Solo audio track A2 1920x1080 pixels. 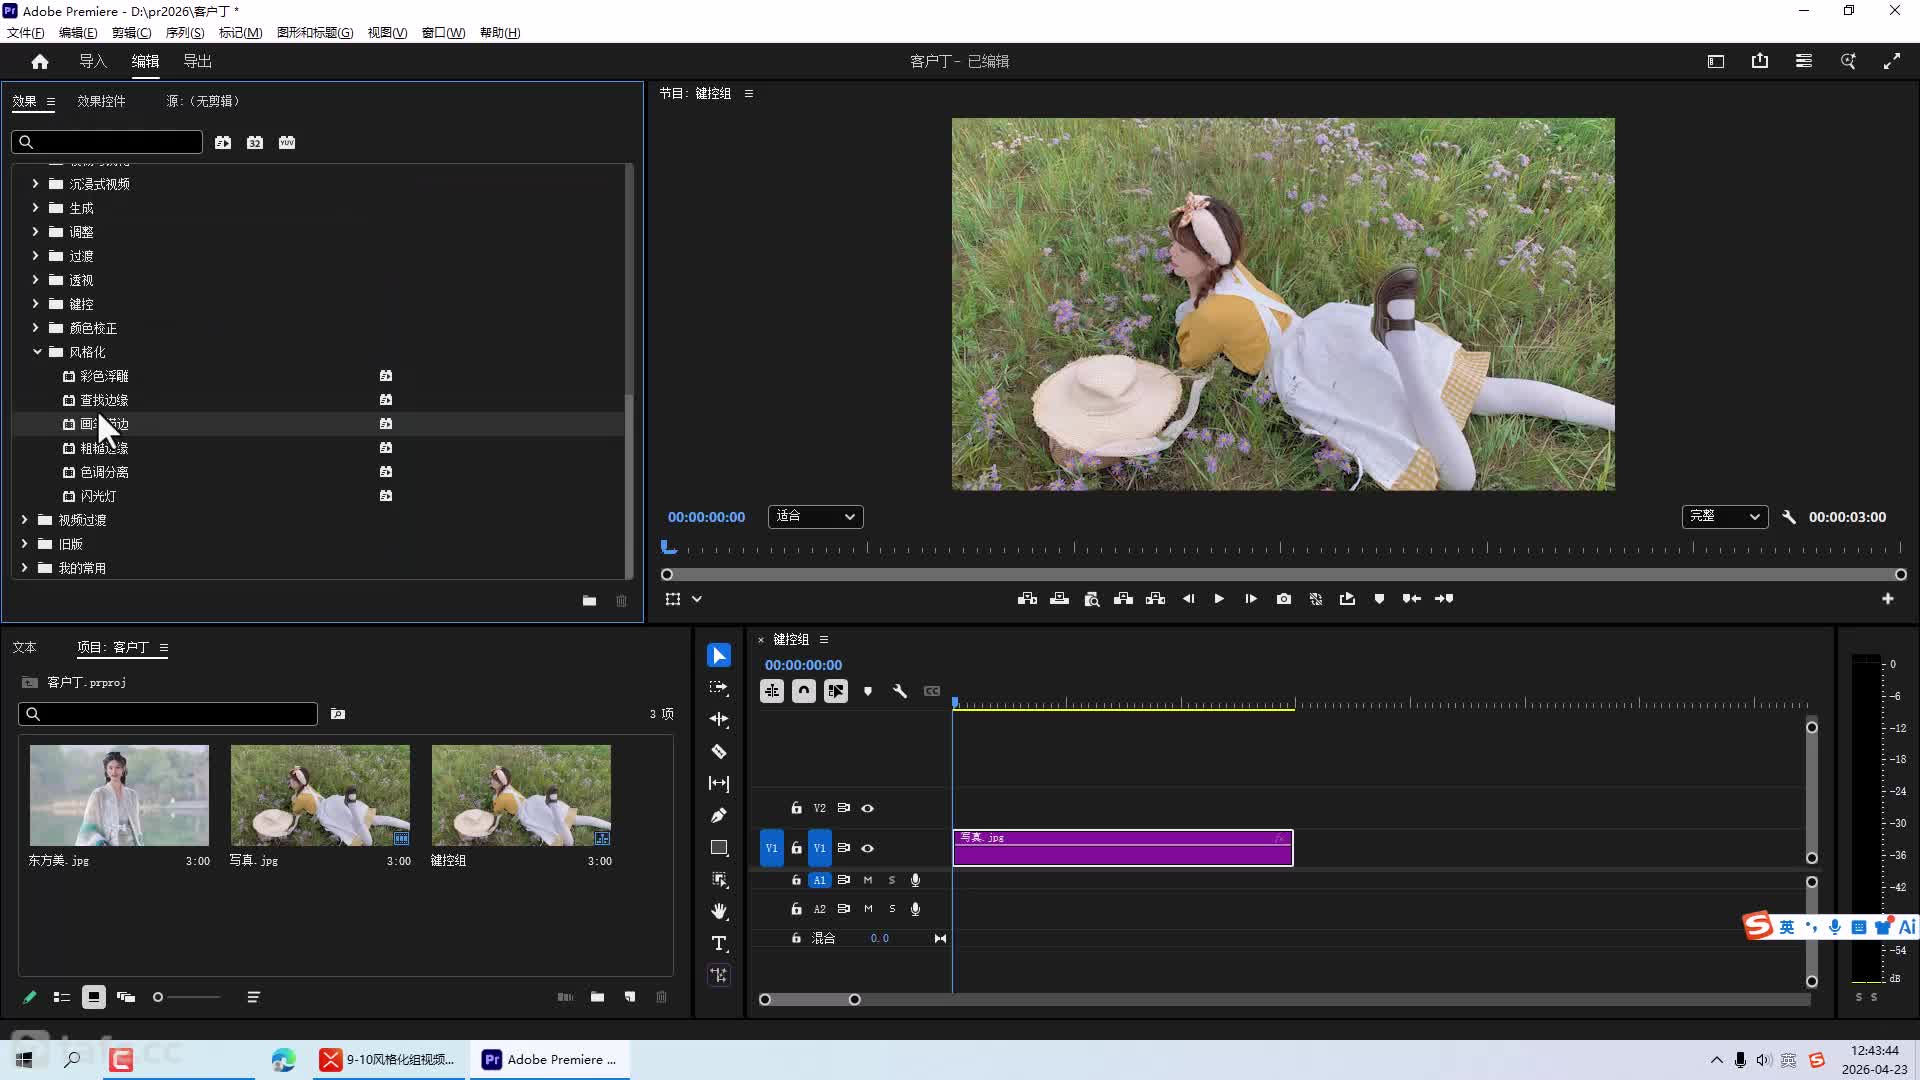pos(892,909)
